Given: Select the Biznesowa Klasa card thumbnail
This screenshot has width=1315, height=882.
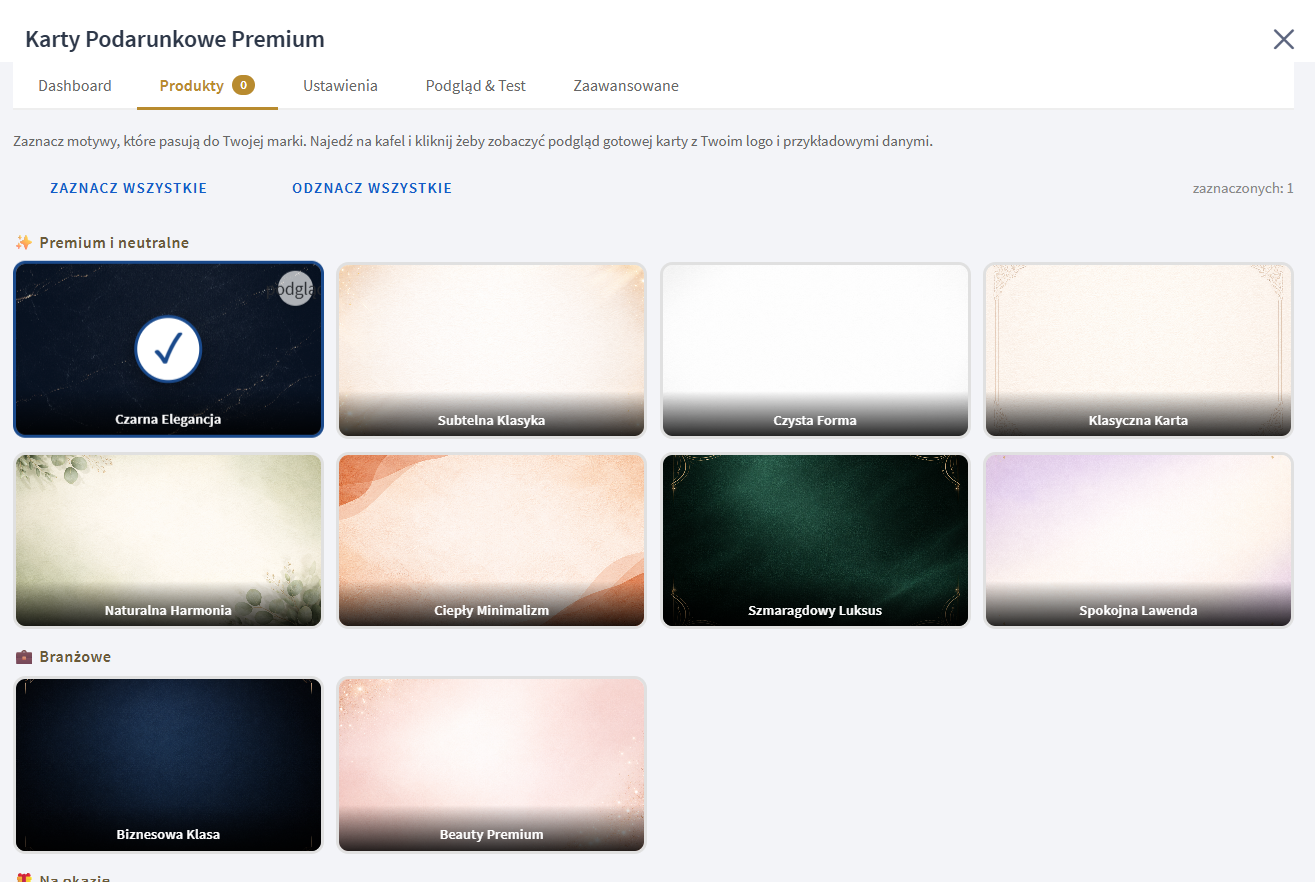Looking at the screenshot, I should [168, 764].
